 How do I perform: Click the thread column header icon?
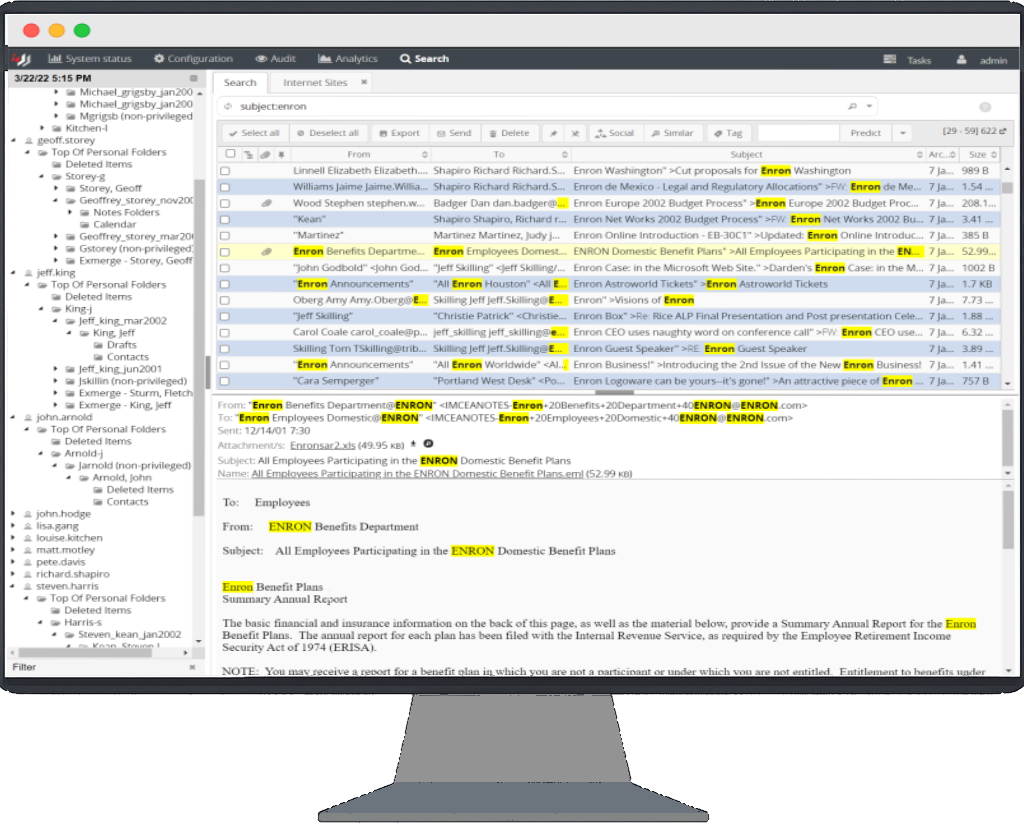tap(248, 155)
